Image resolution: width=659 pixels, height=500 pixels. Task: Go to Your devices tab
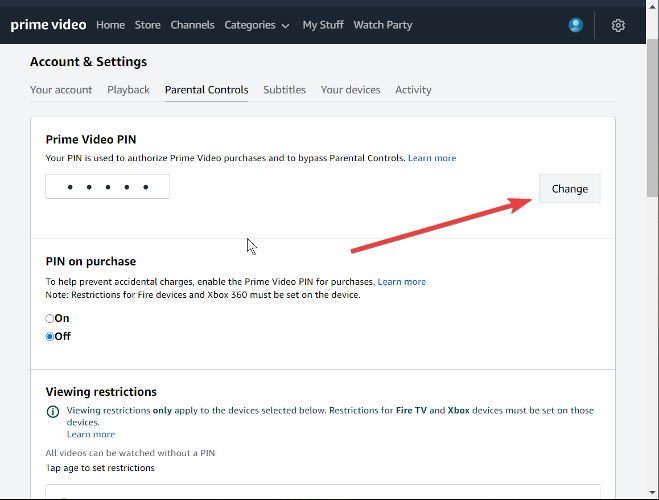pyautogui.click(x=351, y=90)
